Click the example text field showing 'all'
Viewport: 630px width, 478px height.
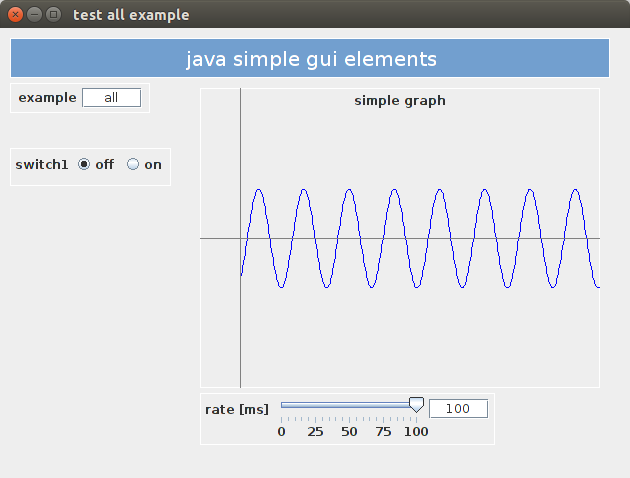pyautogui.click(x=112, y=98)
